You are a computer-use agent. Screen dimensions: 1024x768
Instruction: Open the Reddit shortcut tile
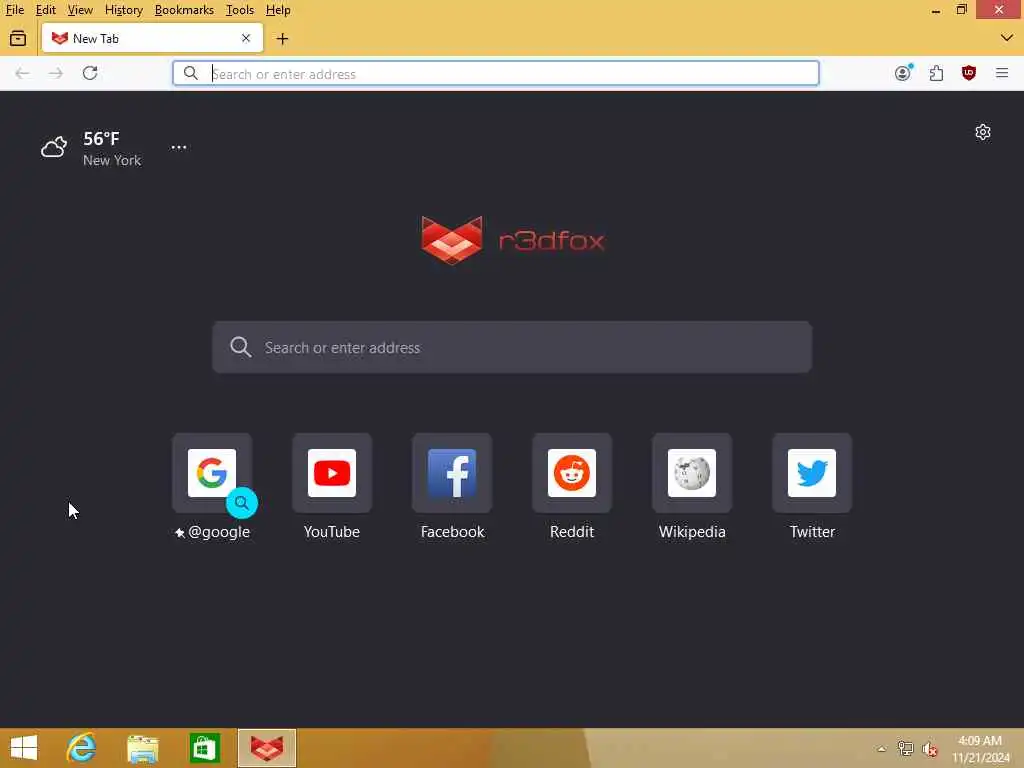pos(572,473)
